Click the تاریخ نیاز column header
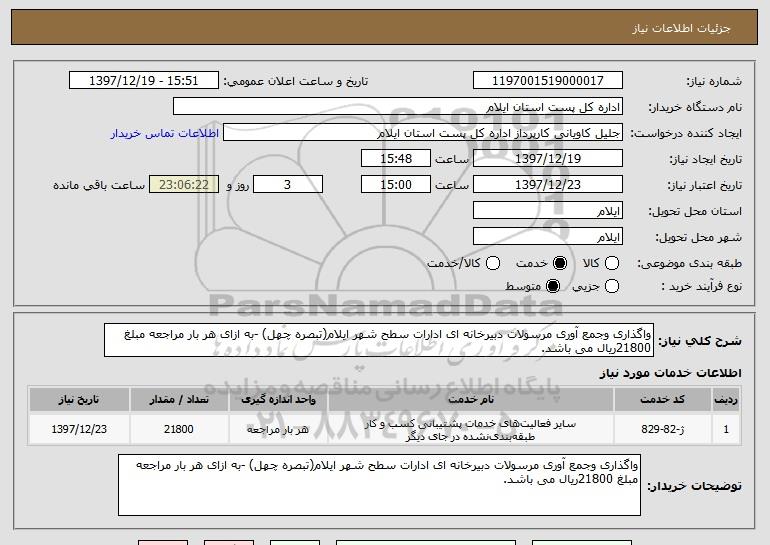 pos(79,400)
